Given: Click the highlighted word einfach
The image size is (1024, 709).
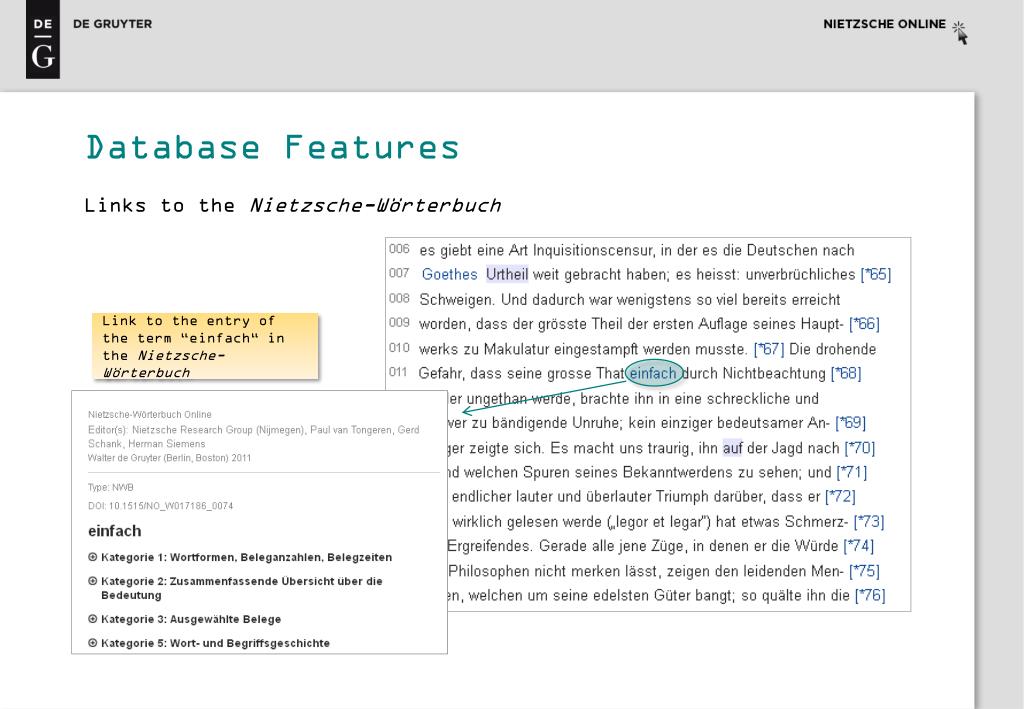Looking at the screenshot, I should (654, 373).
